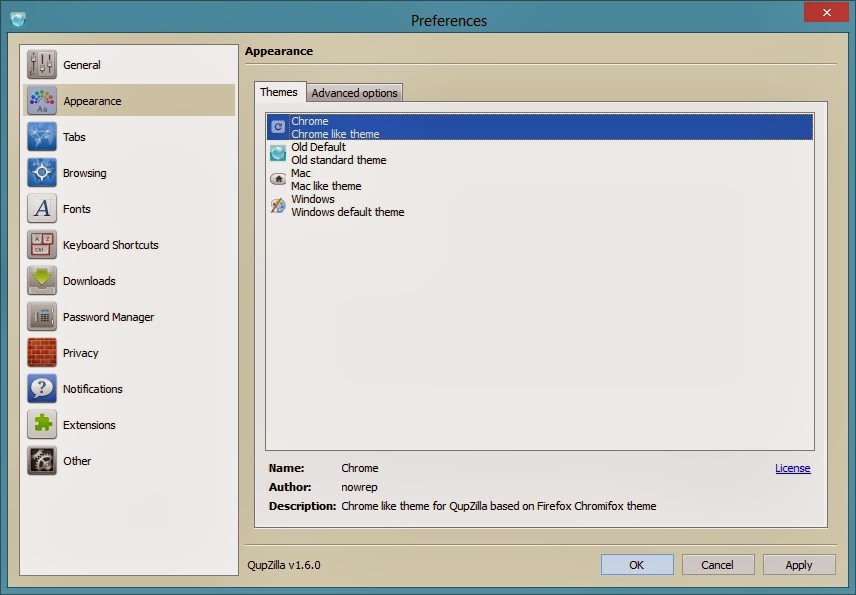Click the Apply button

pos(799,565)
